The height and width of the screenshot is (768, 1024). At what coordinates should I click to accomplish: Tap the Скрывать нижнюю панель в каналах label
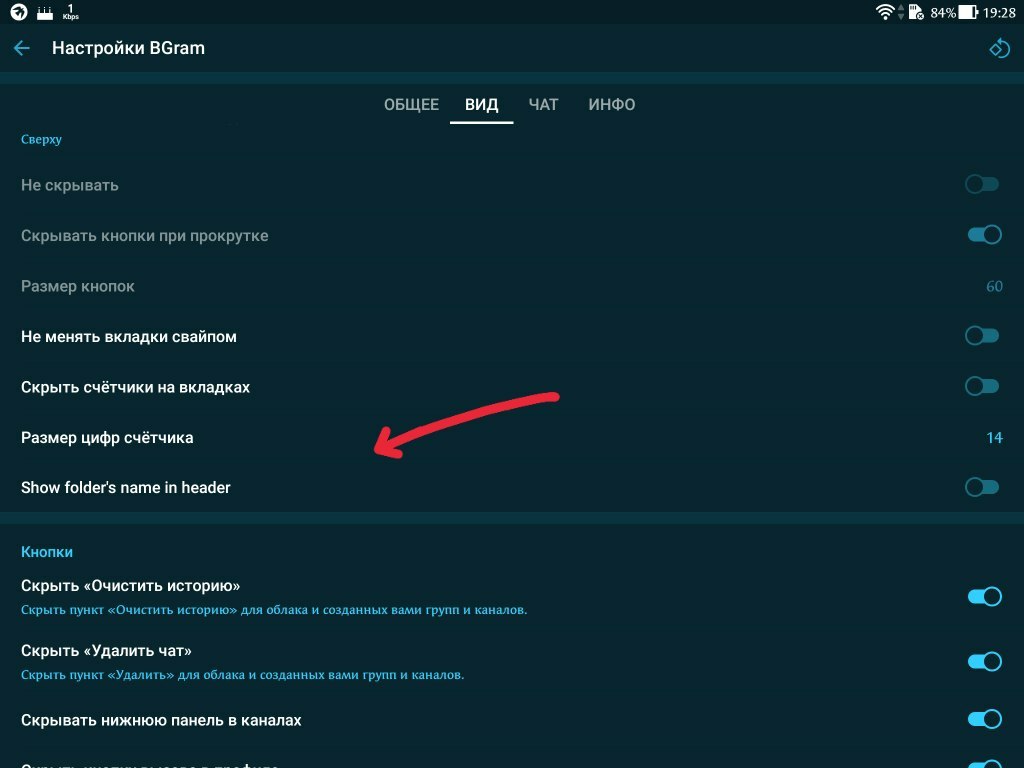point(161,720)
